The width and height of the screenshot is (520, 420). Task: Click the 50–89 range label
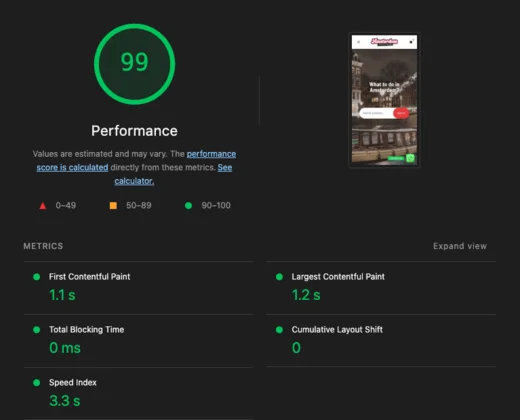click(139, 205)
